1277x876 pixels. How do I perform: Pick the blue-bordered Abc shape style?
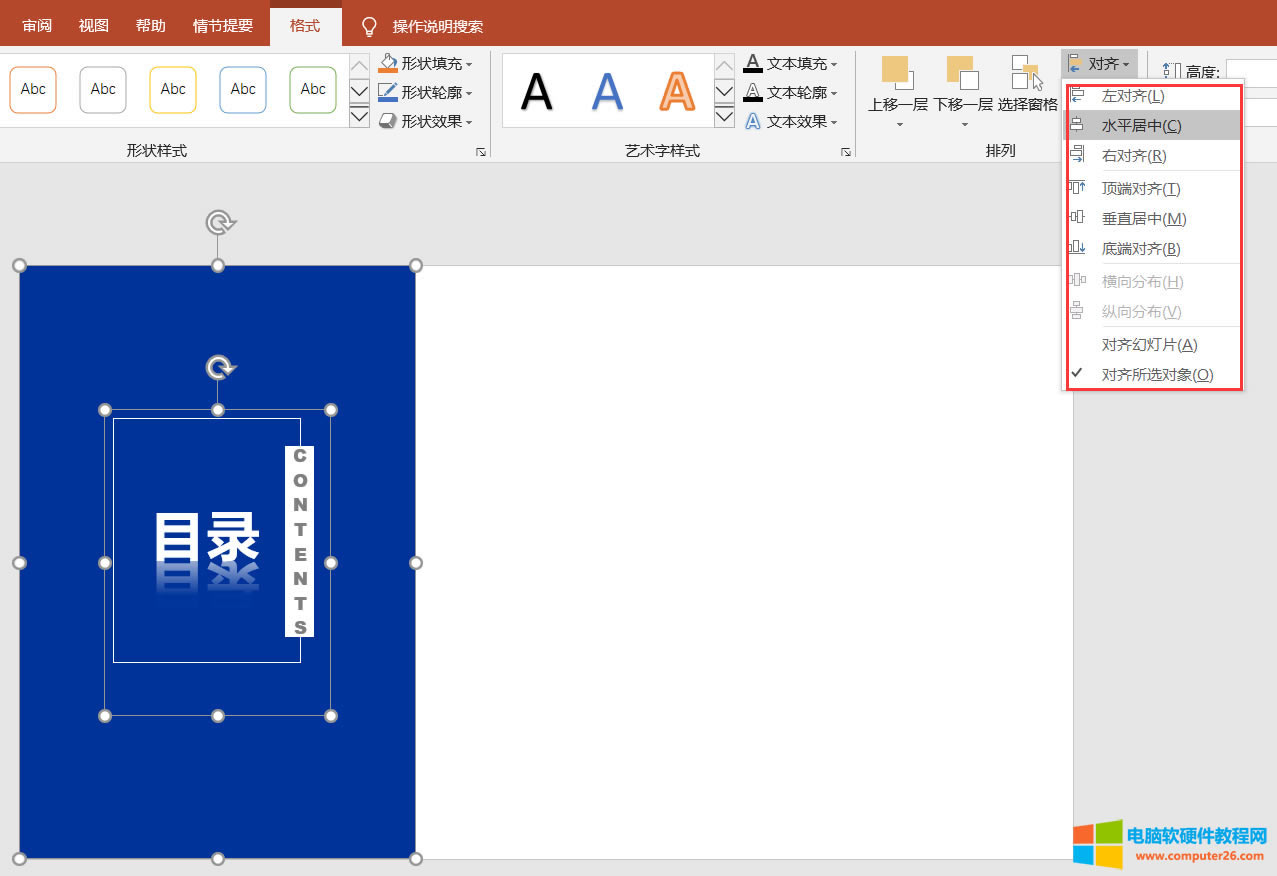[243, 90]
